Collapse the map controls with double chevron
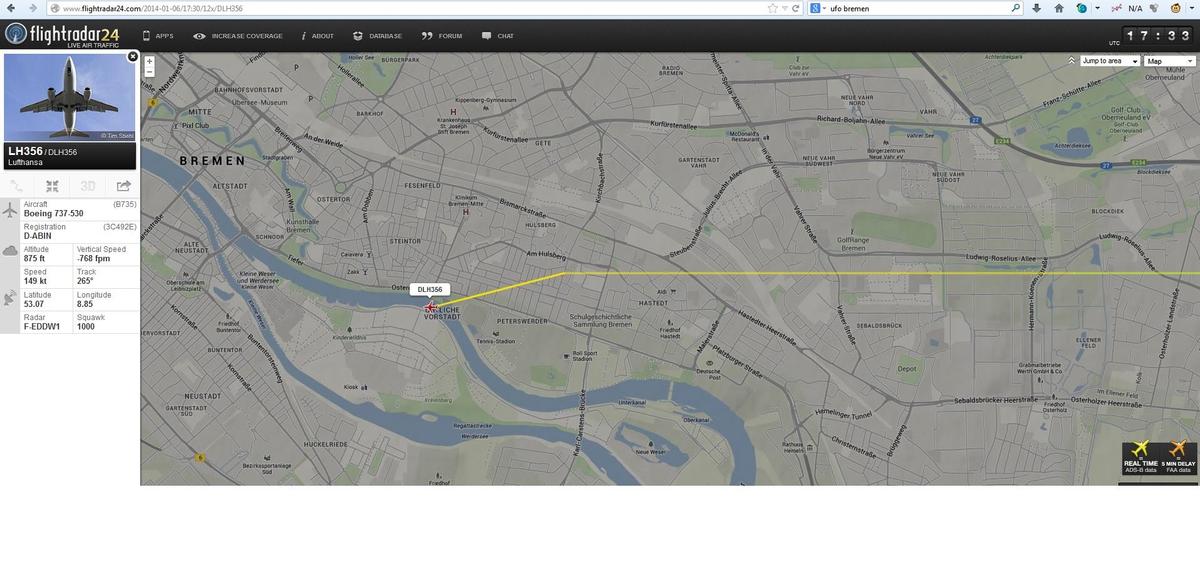 1071,61
